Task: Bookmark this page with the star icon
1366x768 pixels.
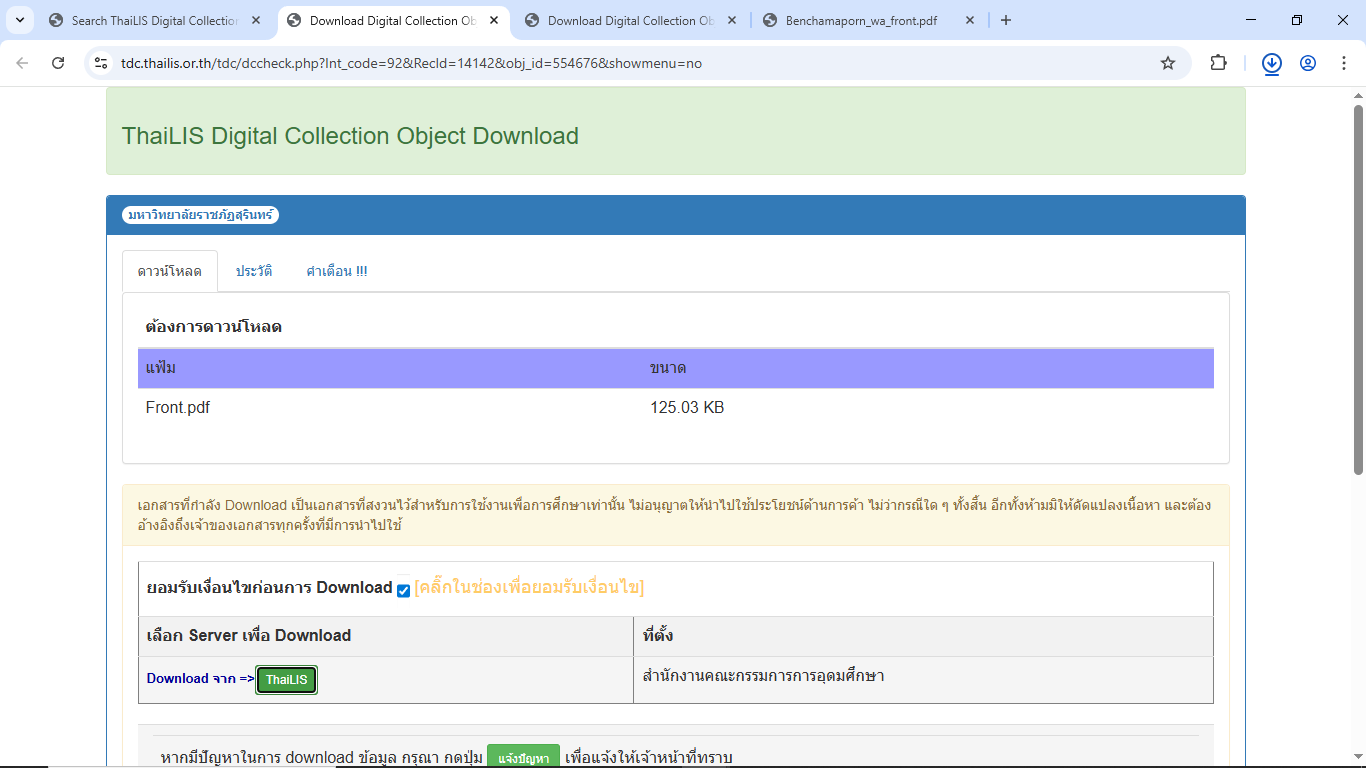Action: coord(1168,63)
